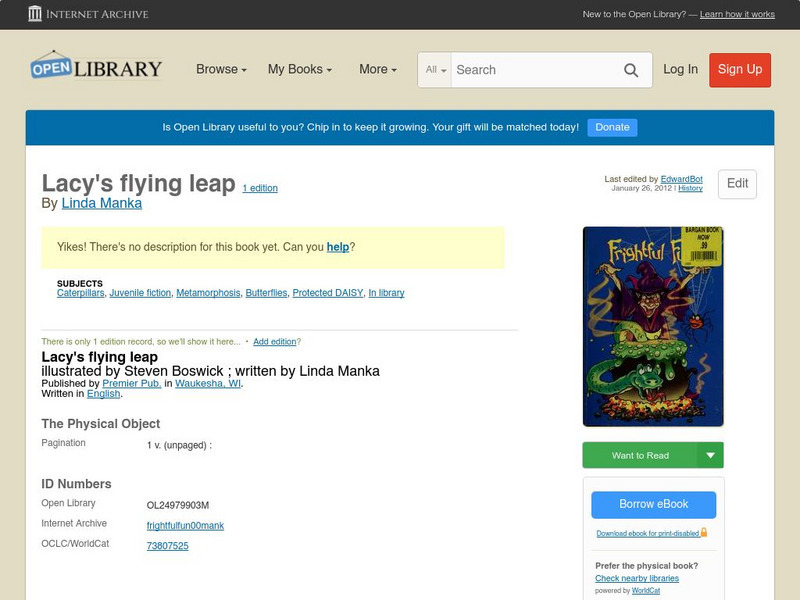This screenshot has height=600, width=800.
Task: Click the search magnifying glass icon
Action: [631, 70]
